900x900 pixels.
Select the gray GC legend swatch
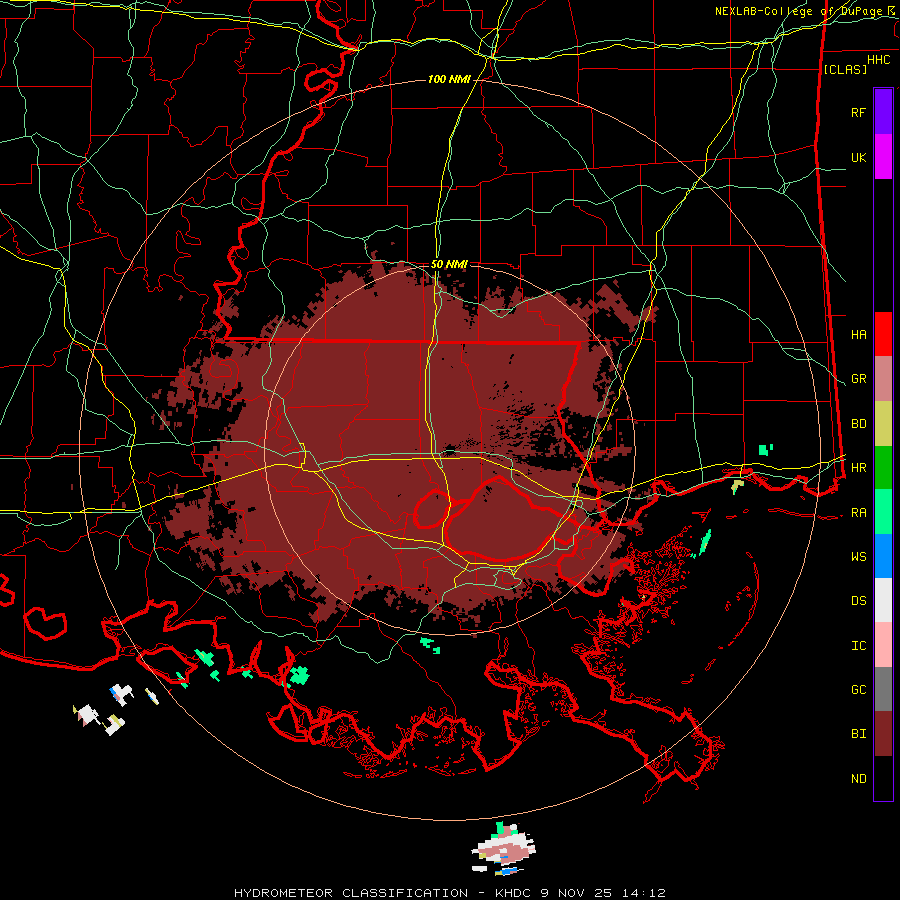pyautogui.click(x=883, y=689)
